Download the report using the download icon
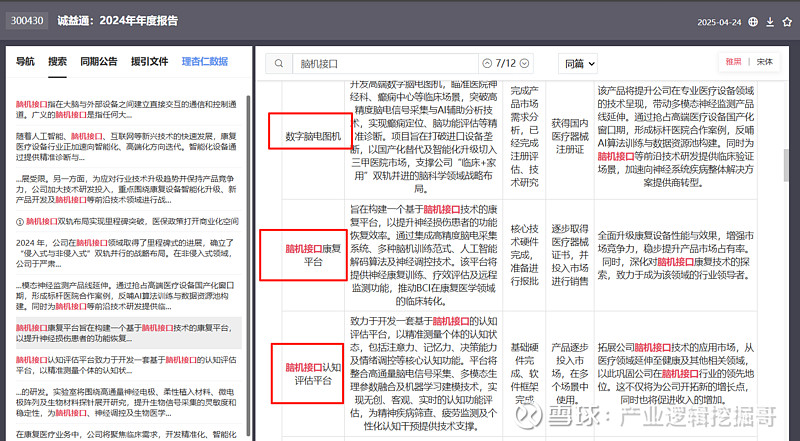This screenshot has width=800, height=441. [x=770, y=22]
